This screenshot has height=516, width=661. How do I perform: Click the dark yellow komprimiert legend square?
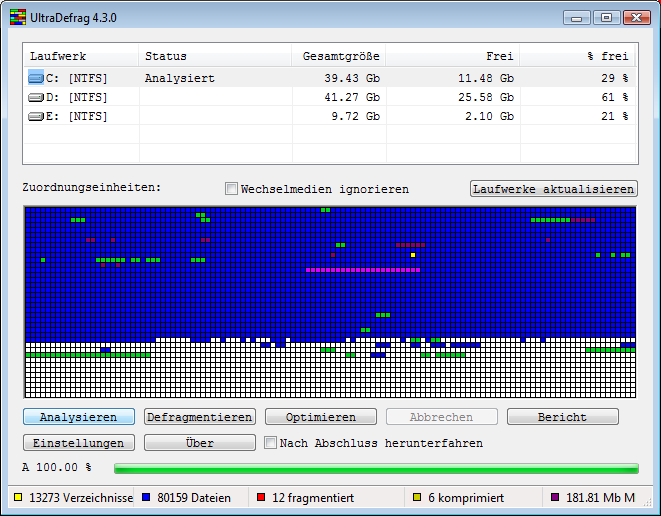pos(417,497)
